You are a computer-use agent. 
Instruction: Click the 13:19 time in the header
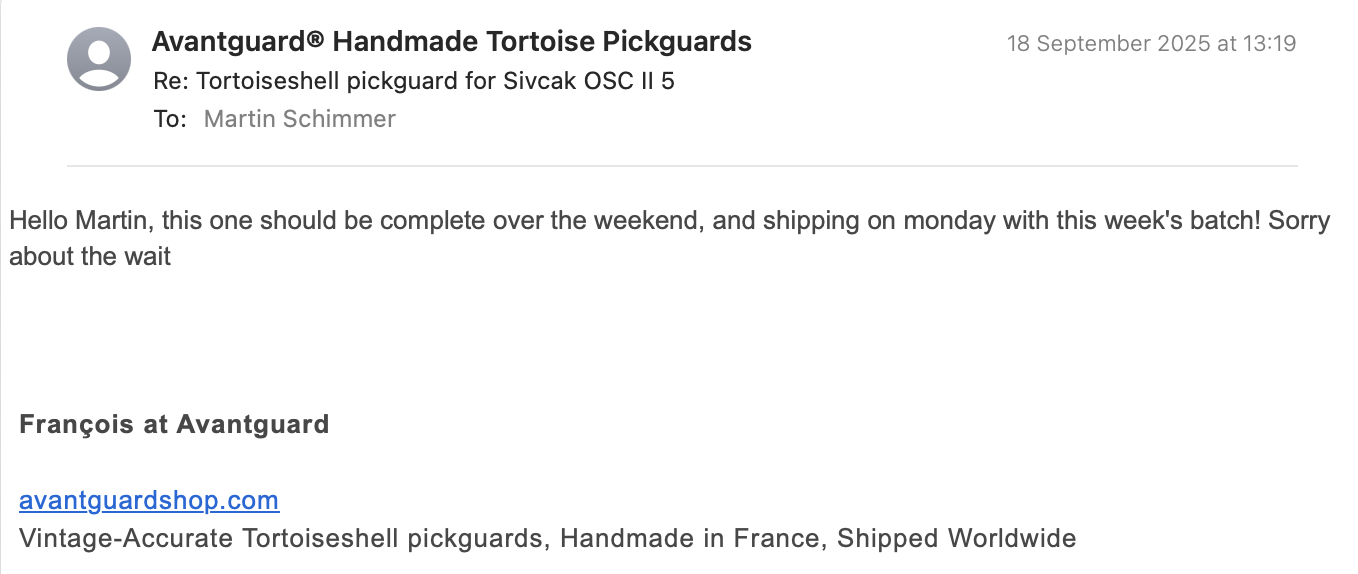[1271, 44]
